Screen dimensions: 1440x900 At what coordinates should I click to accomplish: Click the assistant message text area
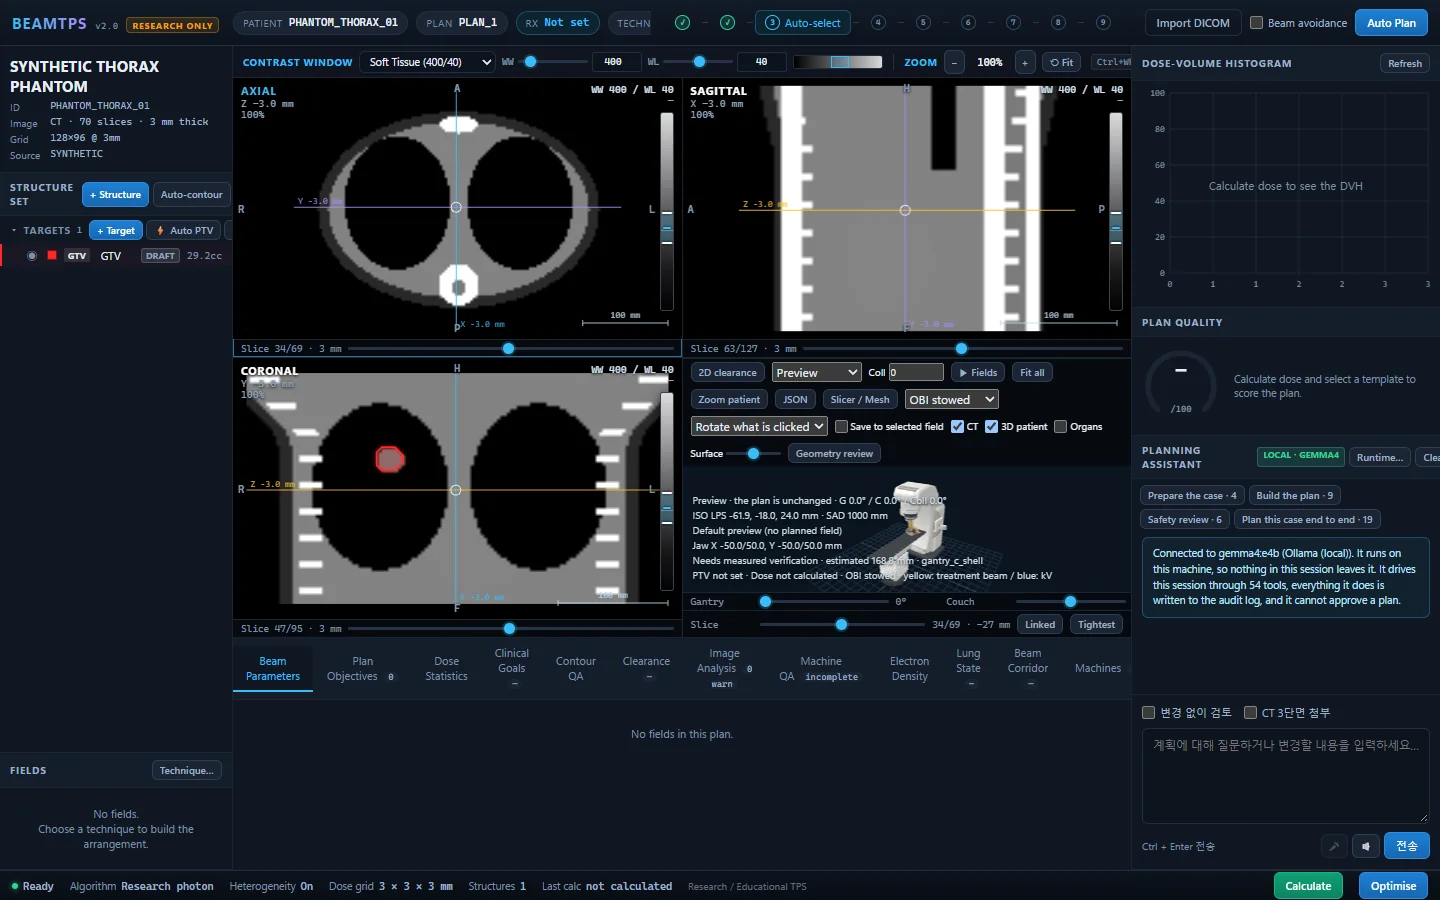pyautogui.click(x=1285, y=777)
